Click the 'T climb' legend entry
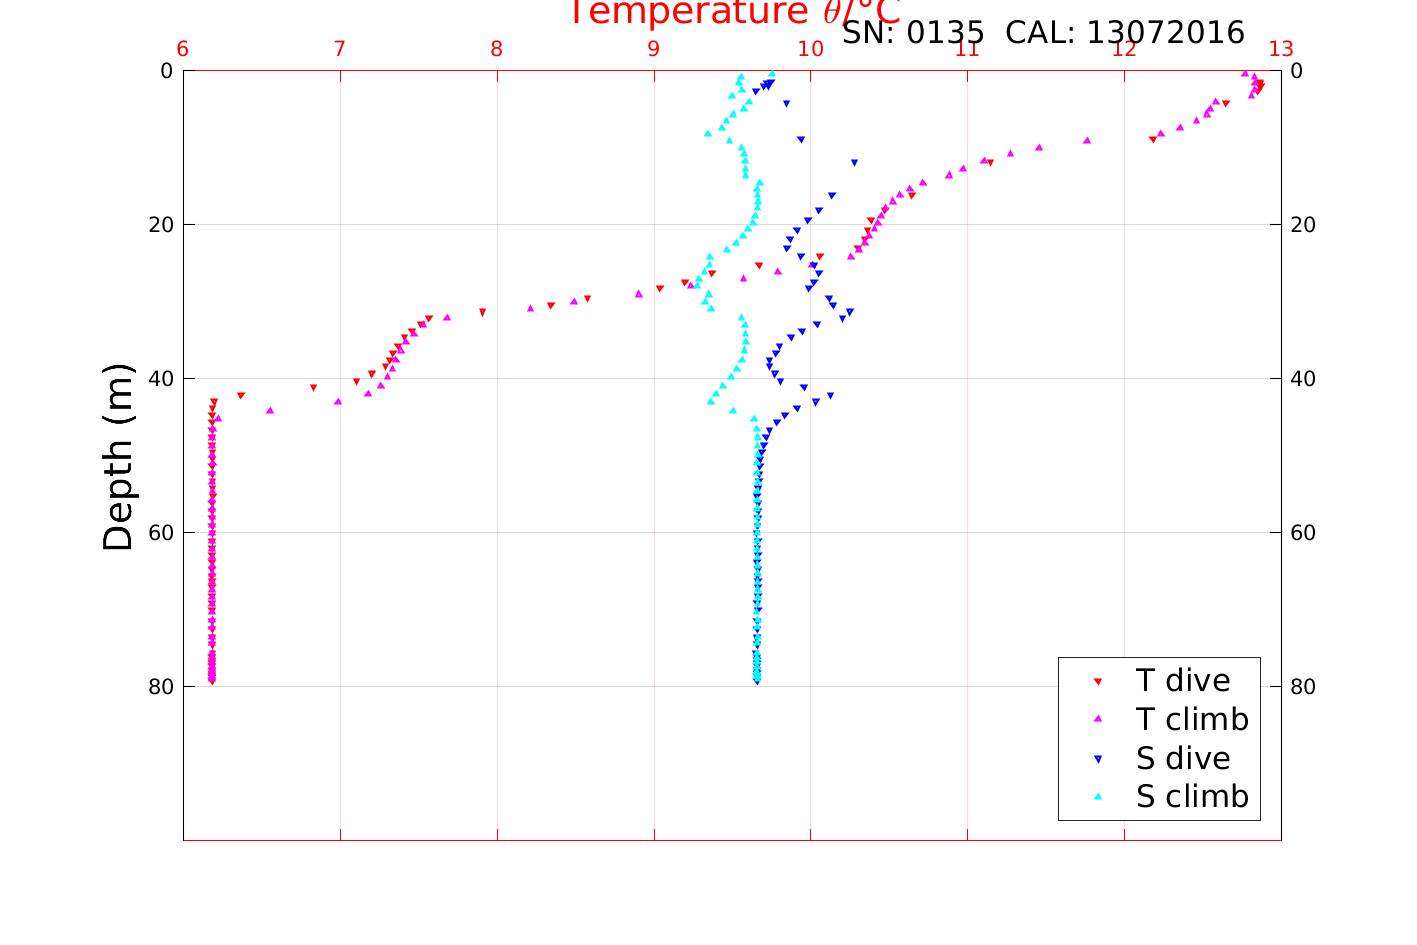The image size is (1417, 945). 1192,719
